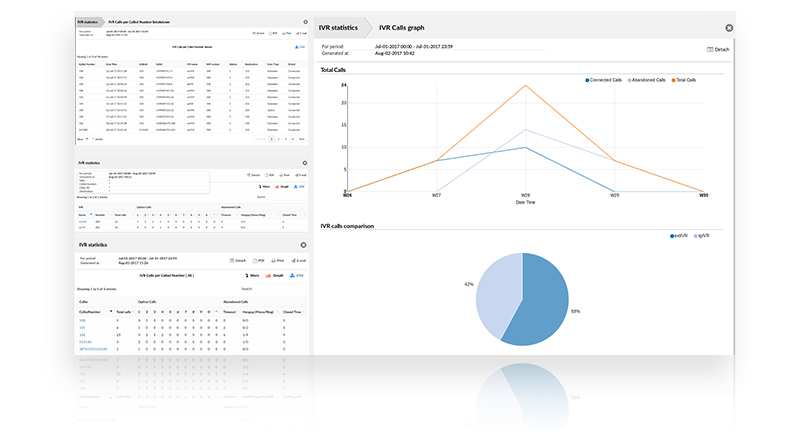
Task: Click the orange line peak at W28
Action: [x=526, y=86]
